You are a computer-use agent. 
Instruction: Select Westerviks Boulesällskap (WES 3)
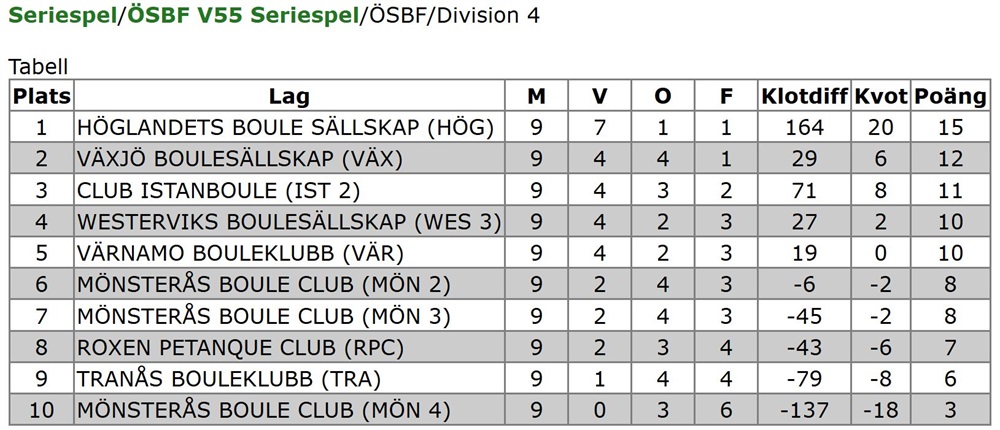point(289,222)
